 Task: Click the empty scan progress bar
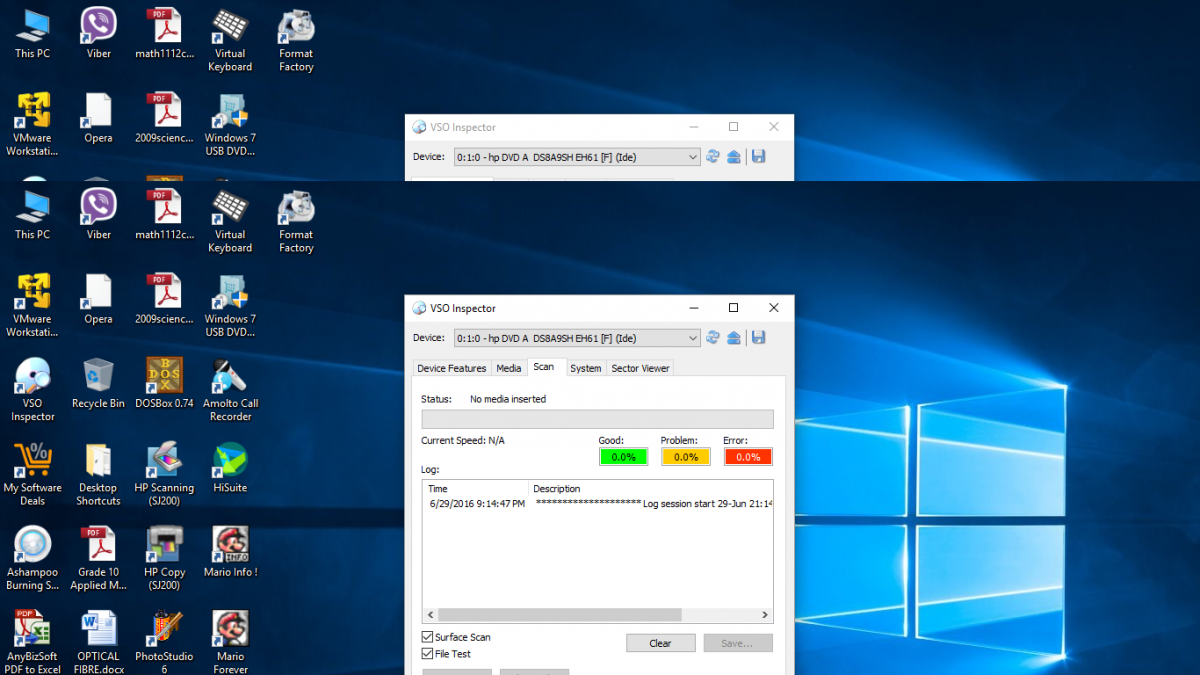[597, 419]
